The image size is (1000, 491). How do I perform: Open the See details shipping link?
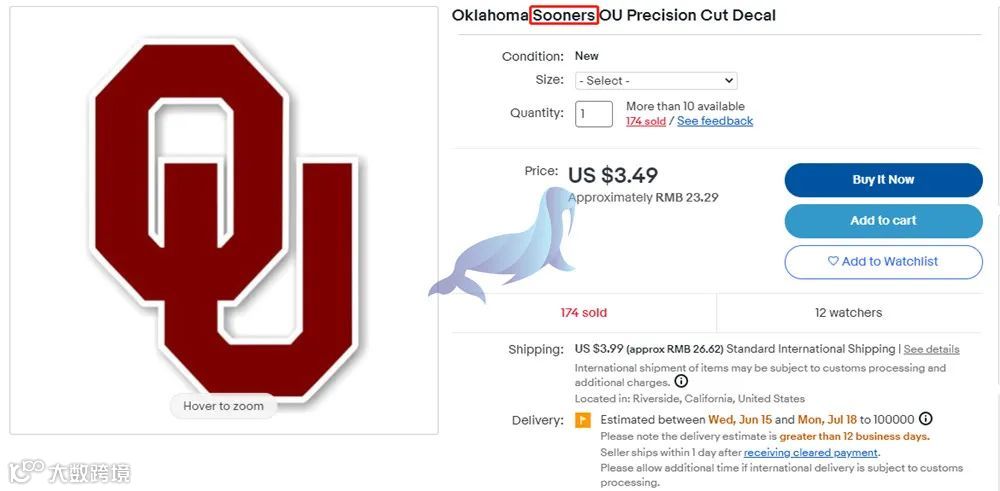click(x=931, y=349)
